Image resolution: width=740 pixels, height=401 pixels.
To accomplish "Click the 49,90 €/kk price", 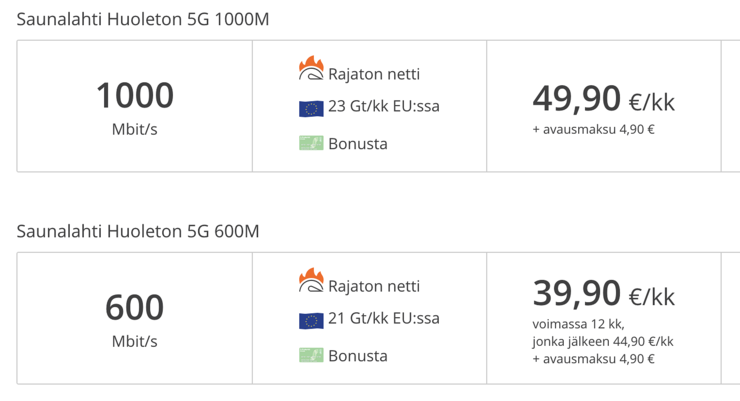I will coord(604,99).
